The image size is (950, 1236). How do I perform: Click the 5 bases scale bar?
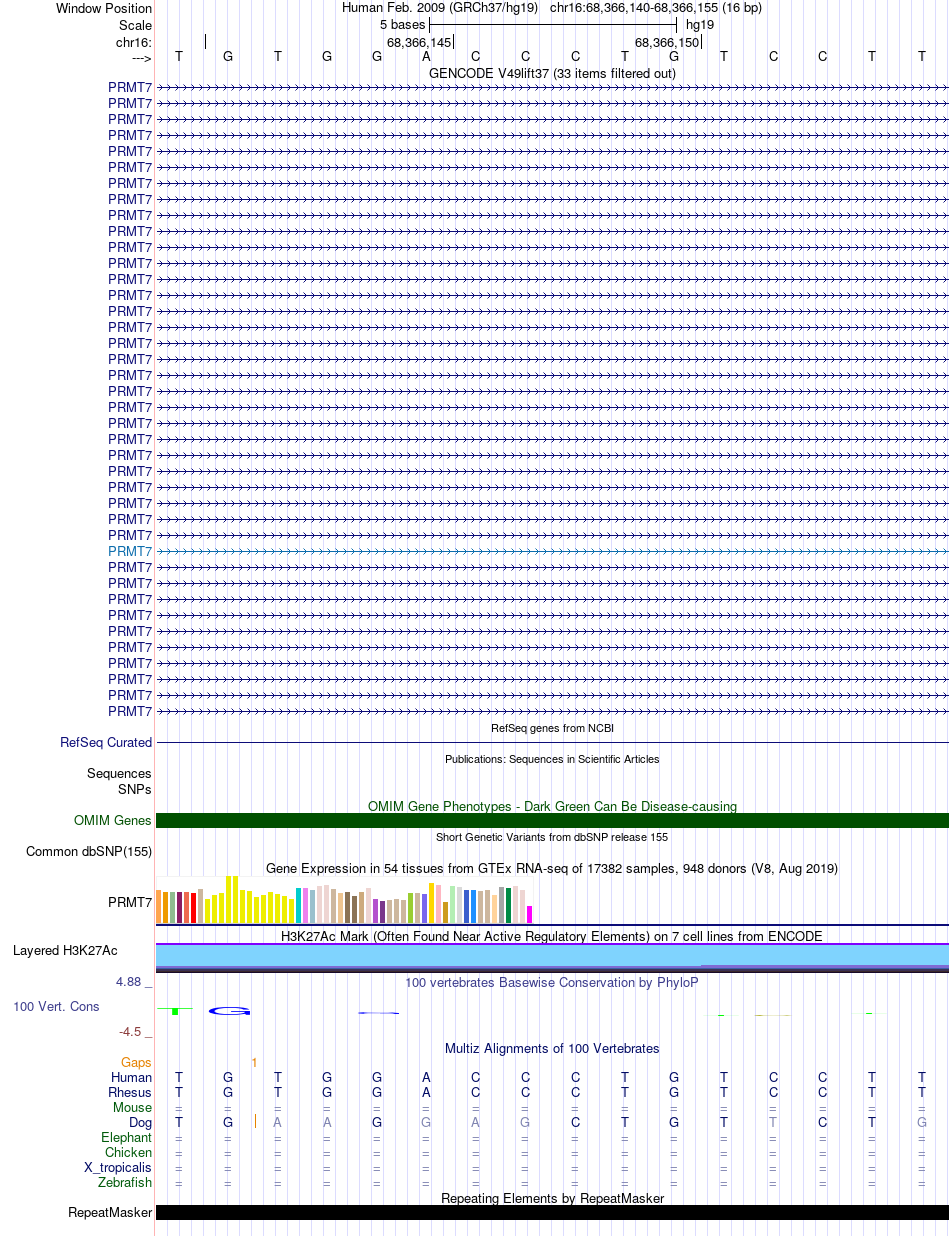tap(553, 24)
